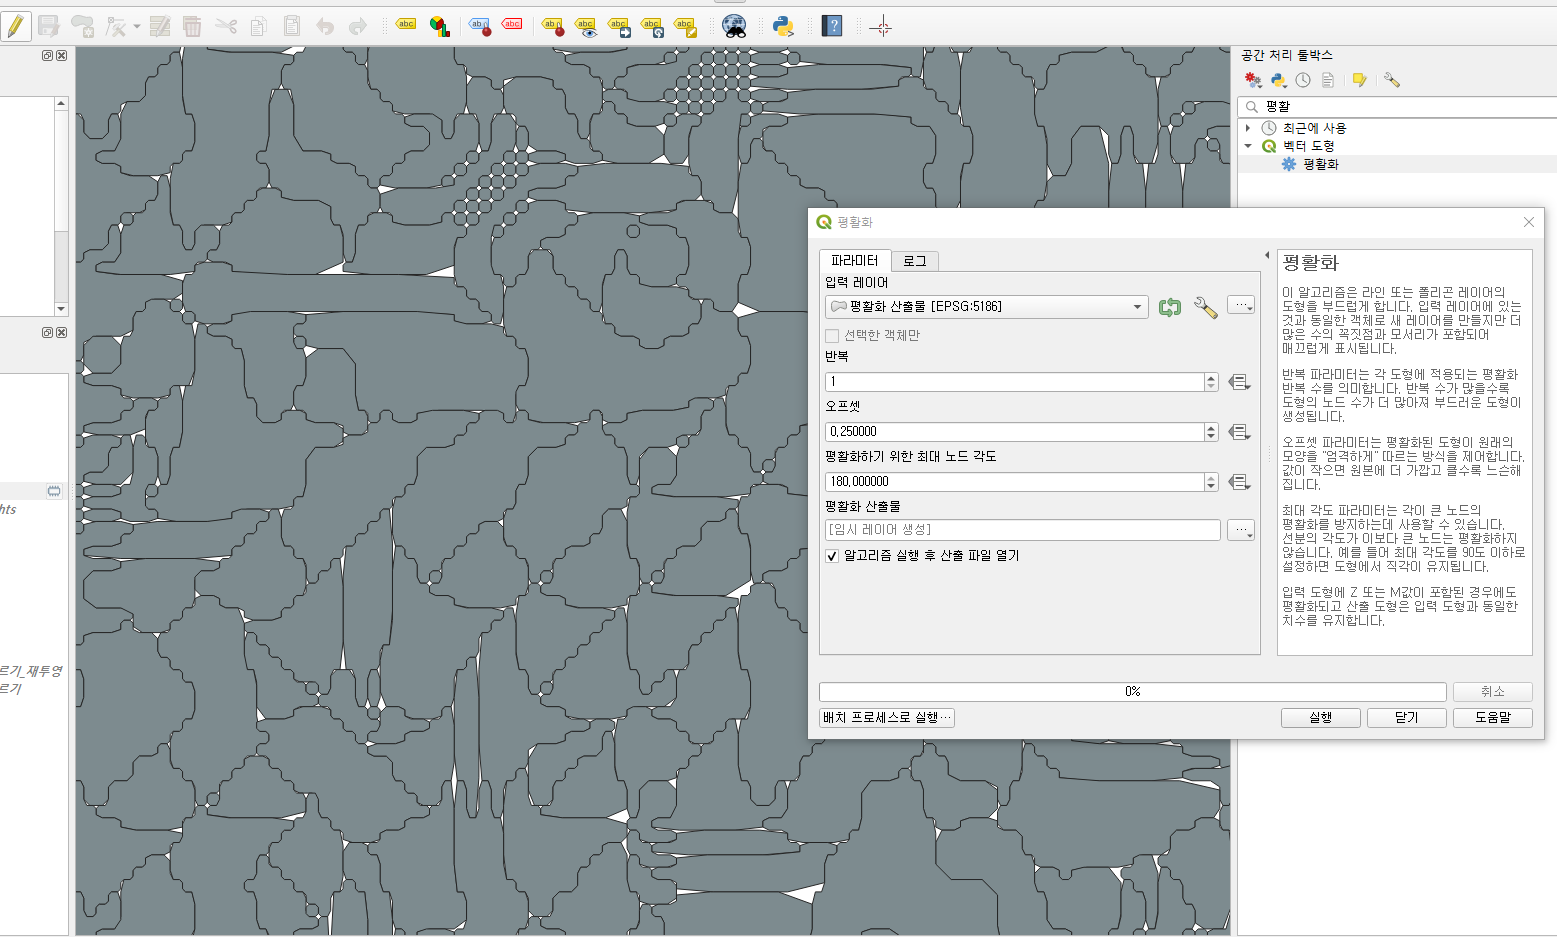Open data-defined override for 최대 노드 각도
The image size is (1557, 937).
click(x=1239, y=482)
